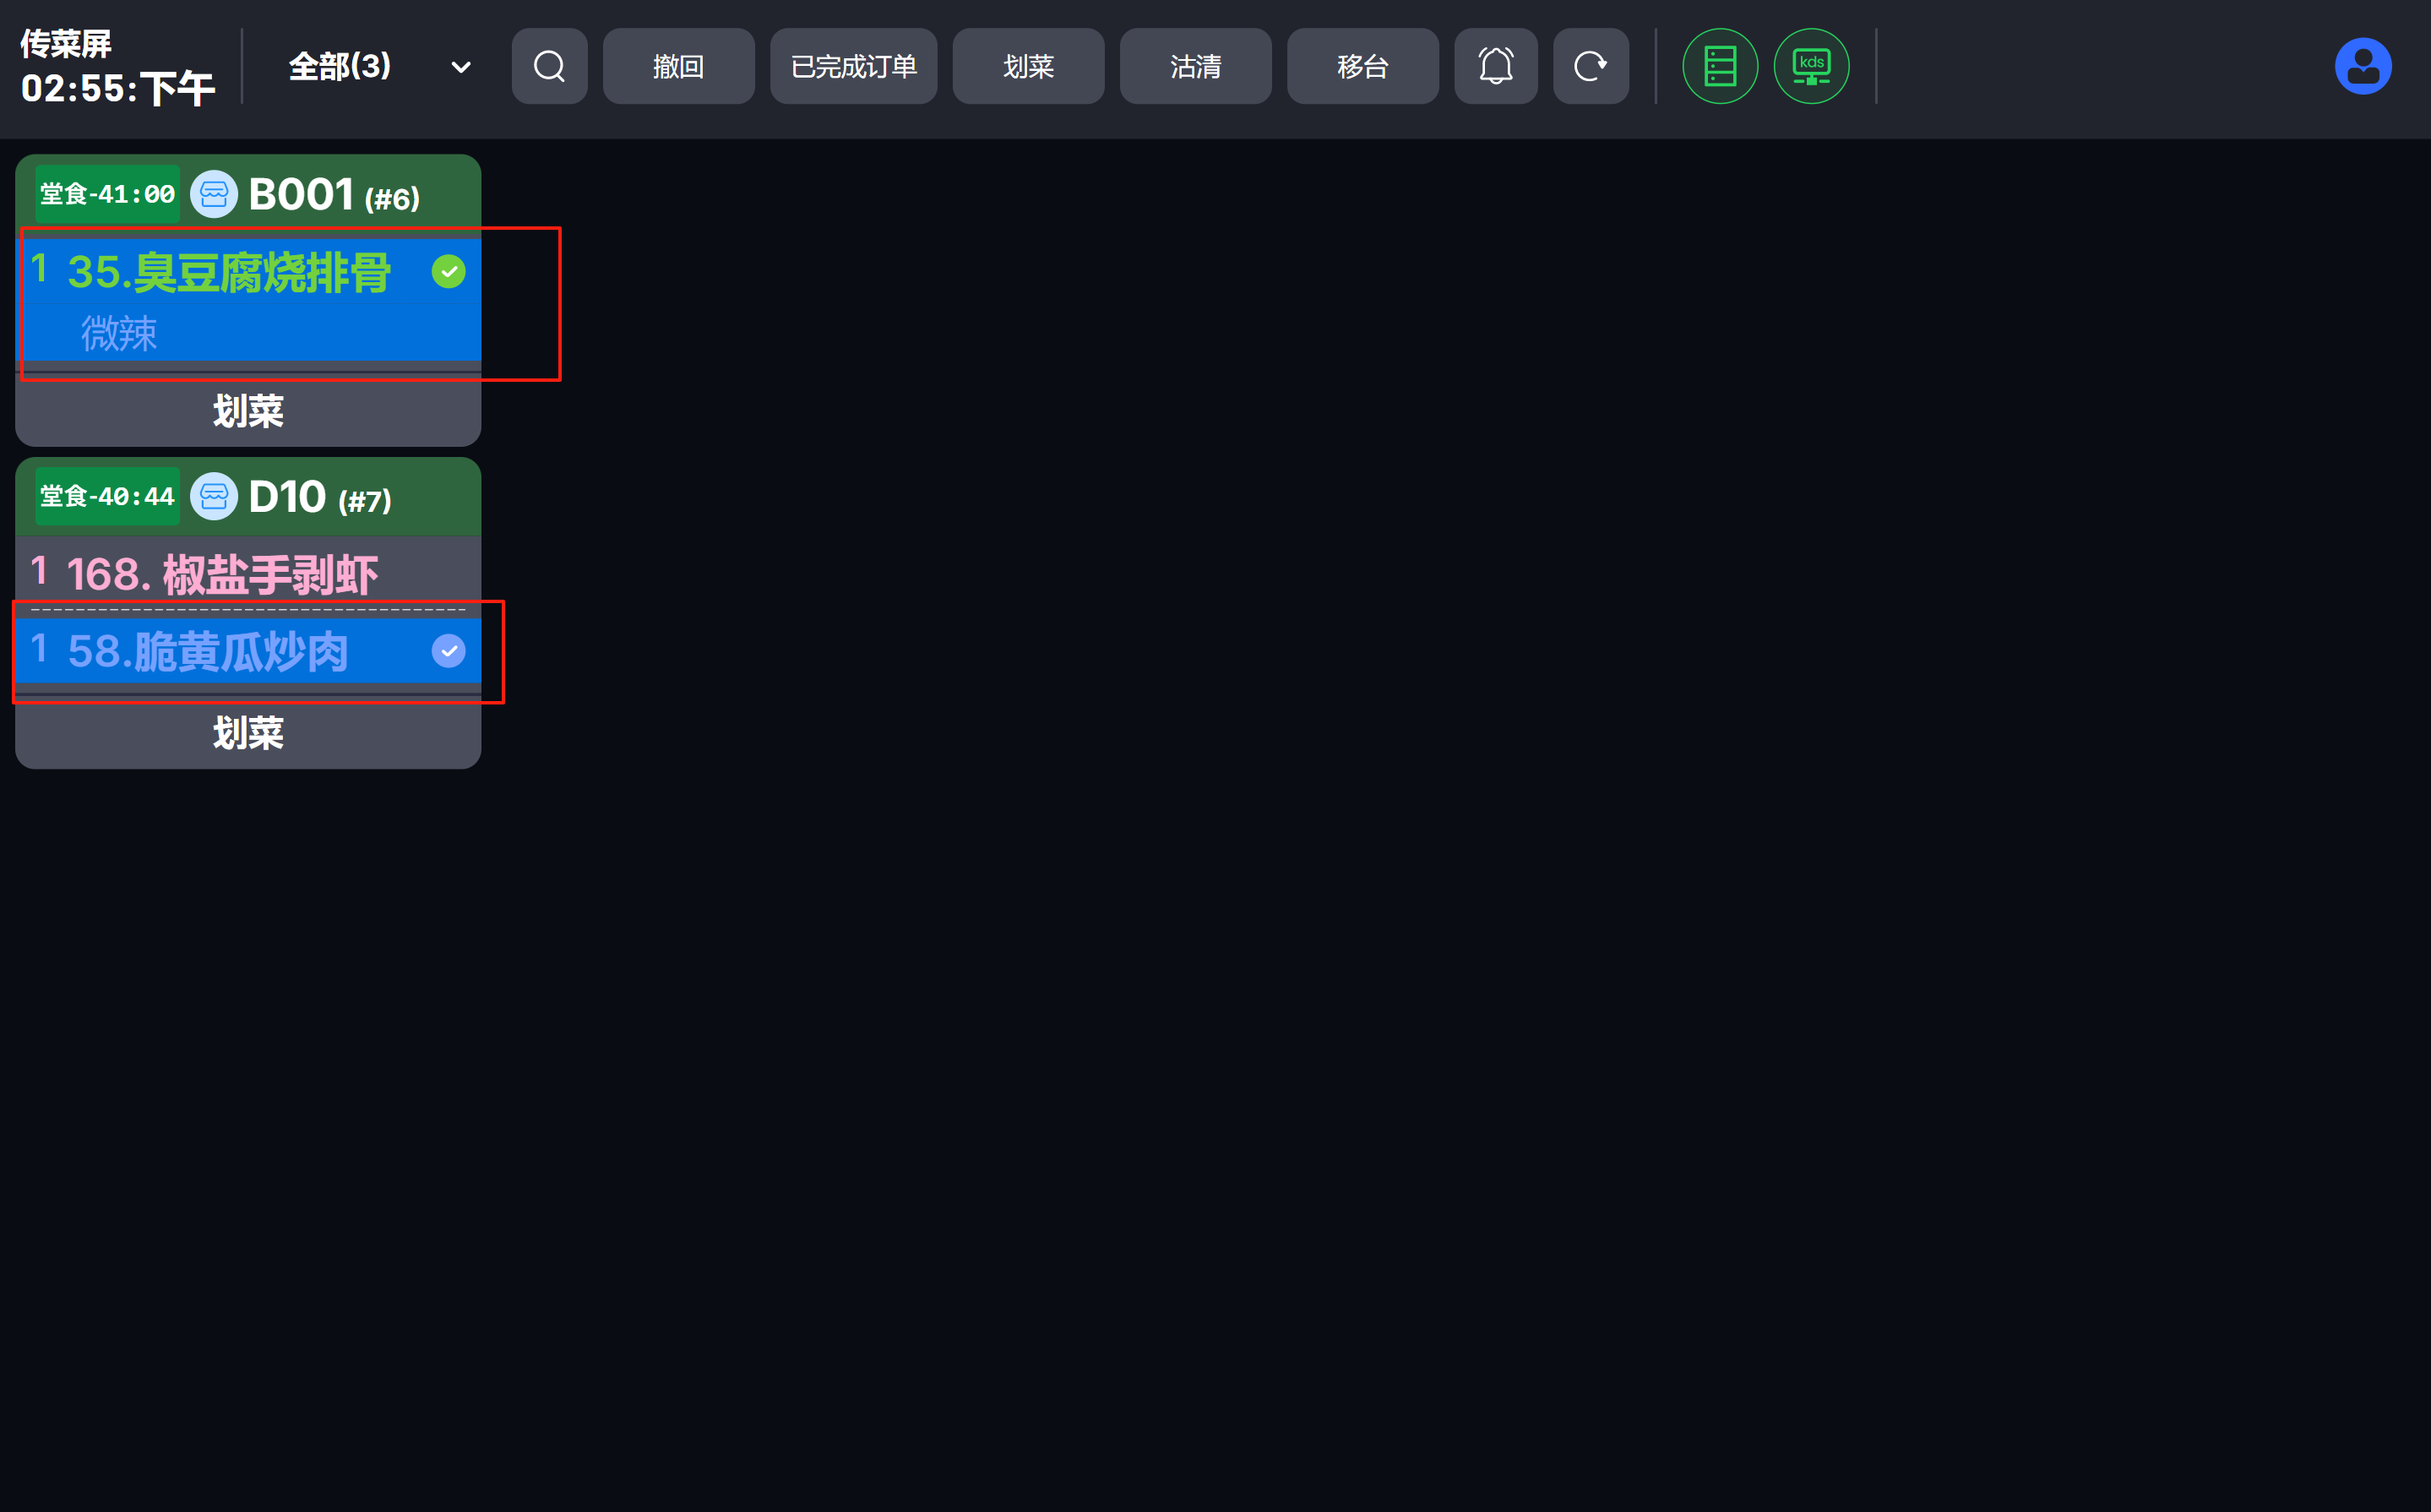Image resolution: width=2431 pixels, height=1512 pixels.
Task: Click the 堂食-41:00 timer badge
Action: pyautogui.click(x=107, y=194)
